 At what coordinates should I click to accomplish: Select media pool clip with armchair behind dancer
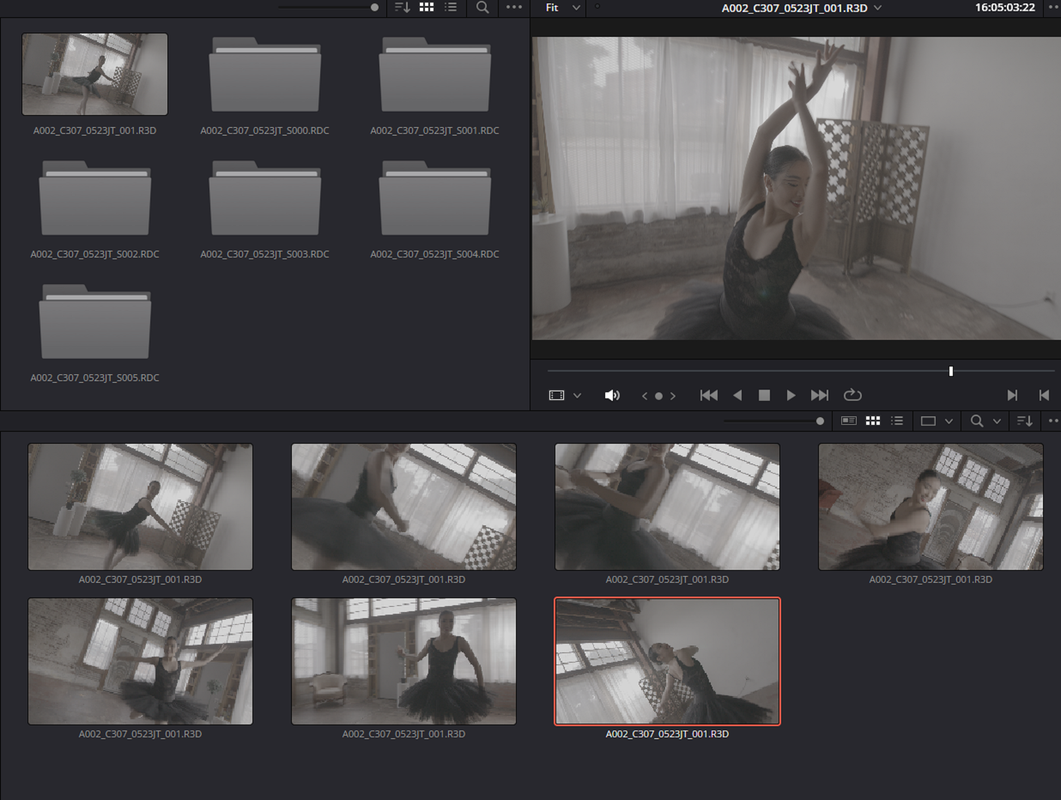[x=404, y=661]
